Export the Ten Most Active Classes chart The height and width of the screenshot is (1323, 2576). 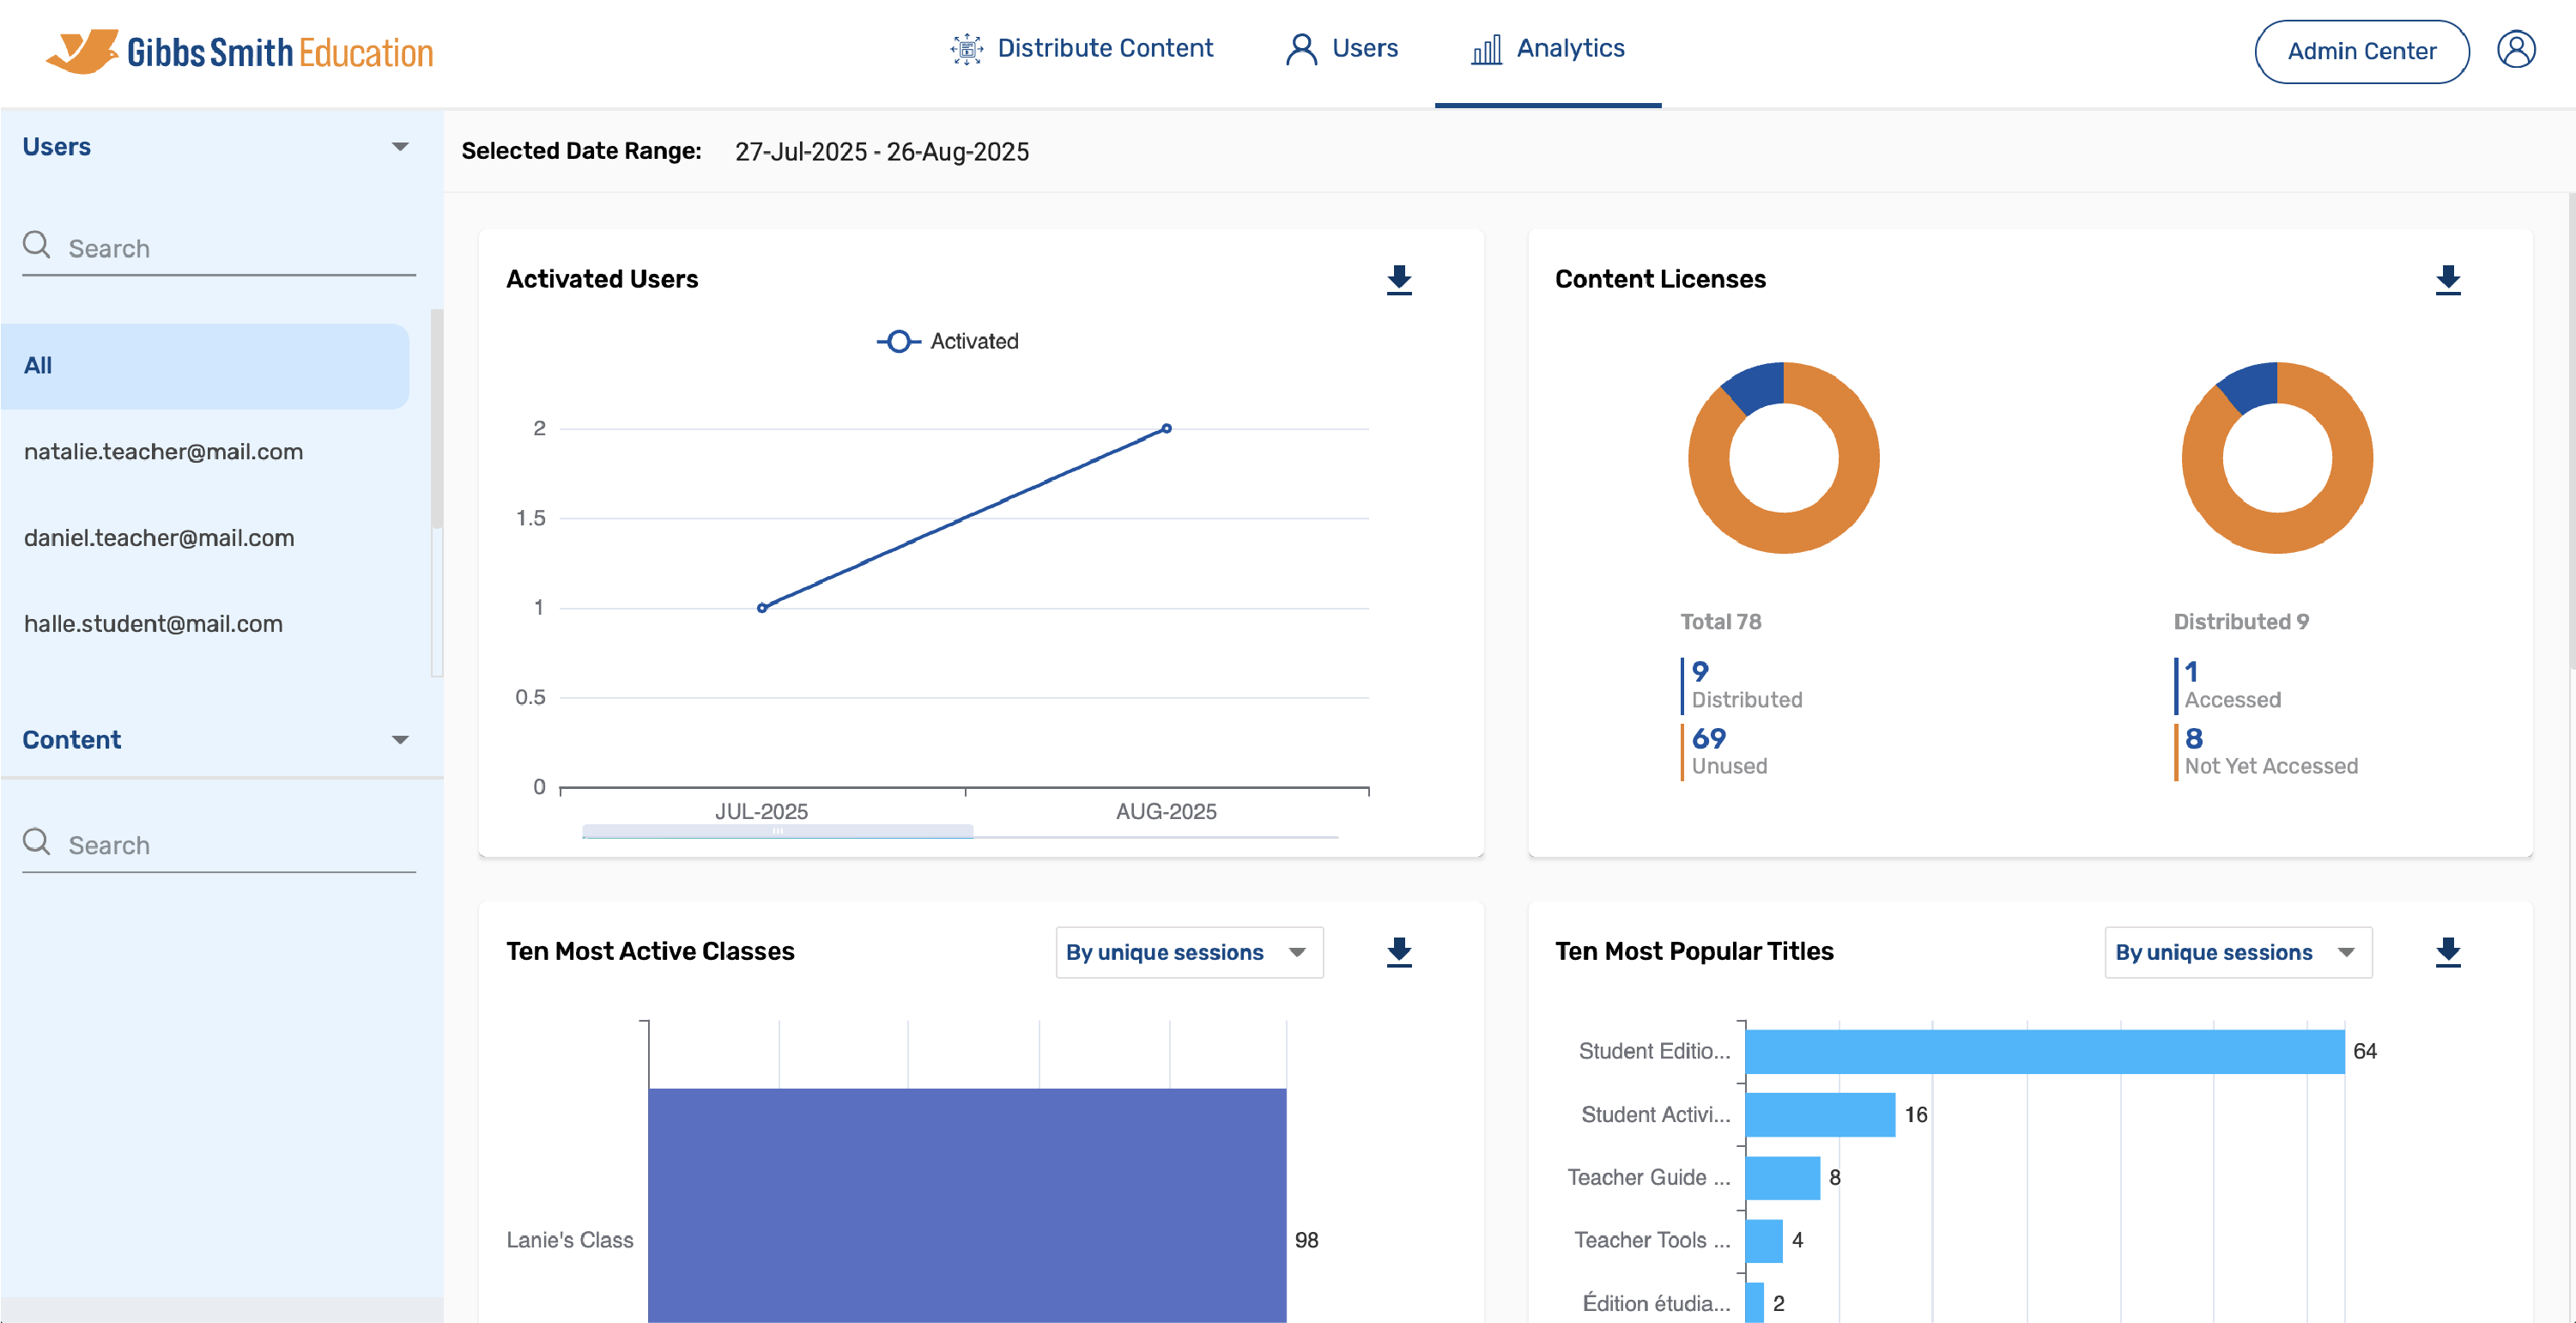click(1399, 953)
